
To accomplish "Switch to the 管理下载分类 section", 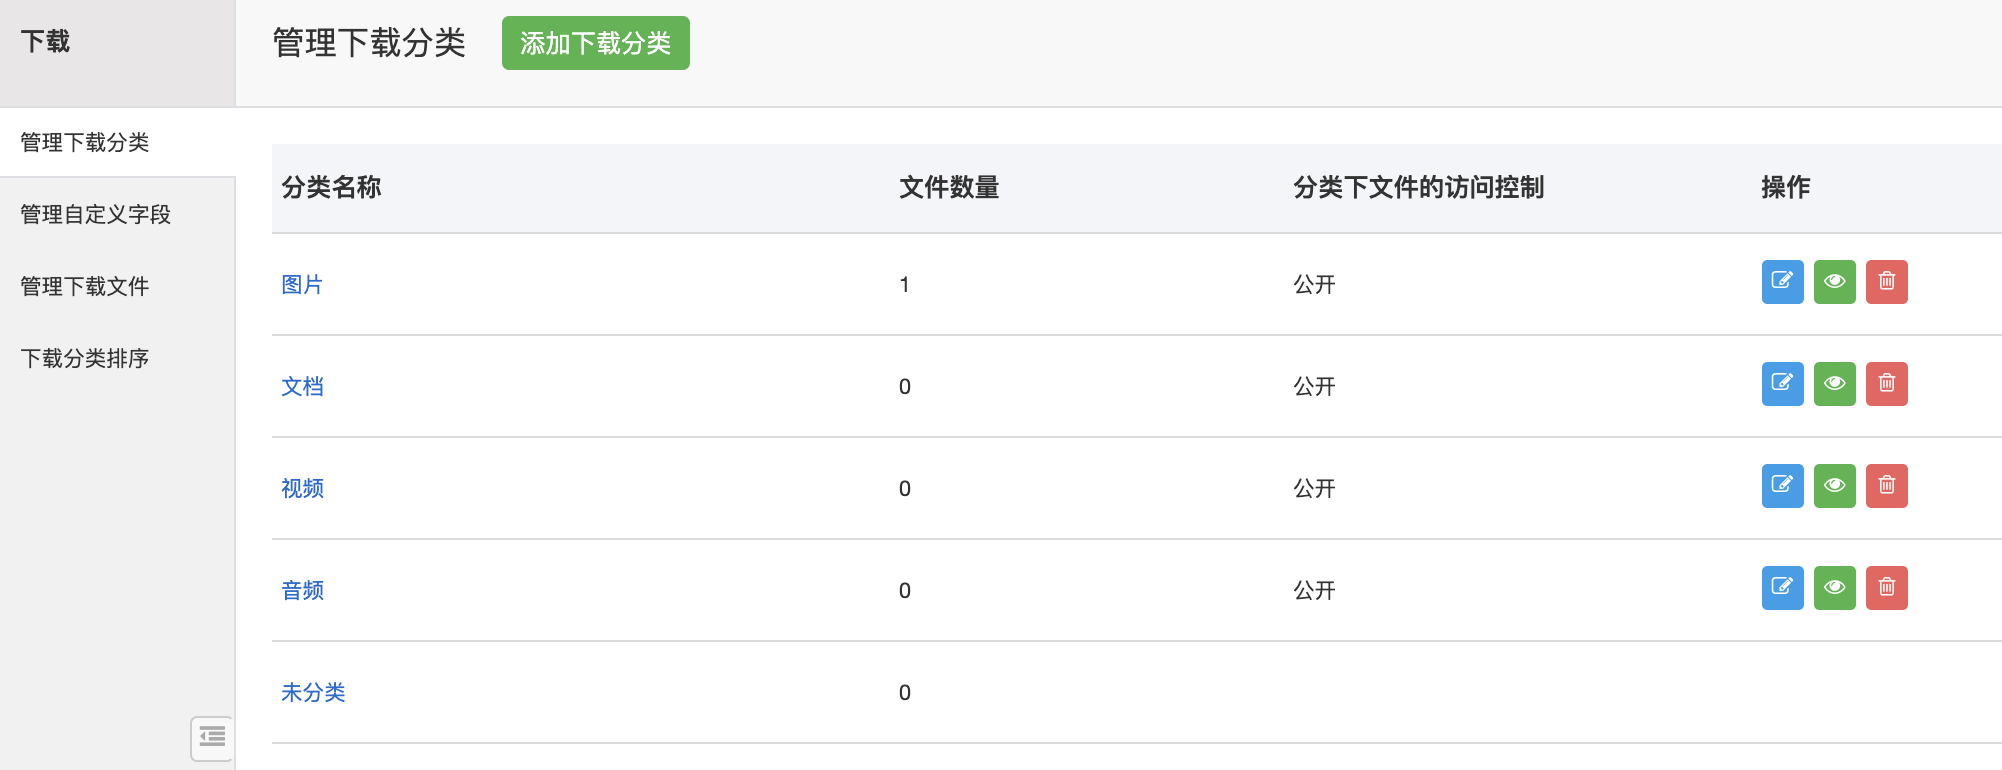I will coord(84,142).
